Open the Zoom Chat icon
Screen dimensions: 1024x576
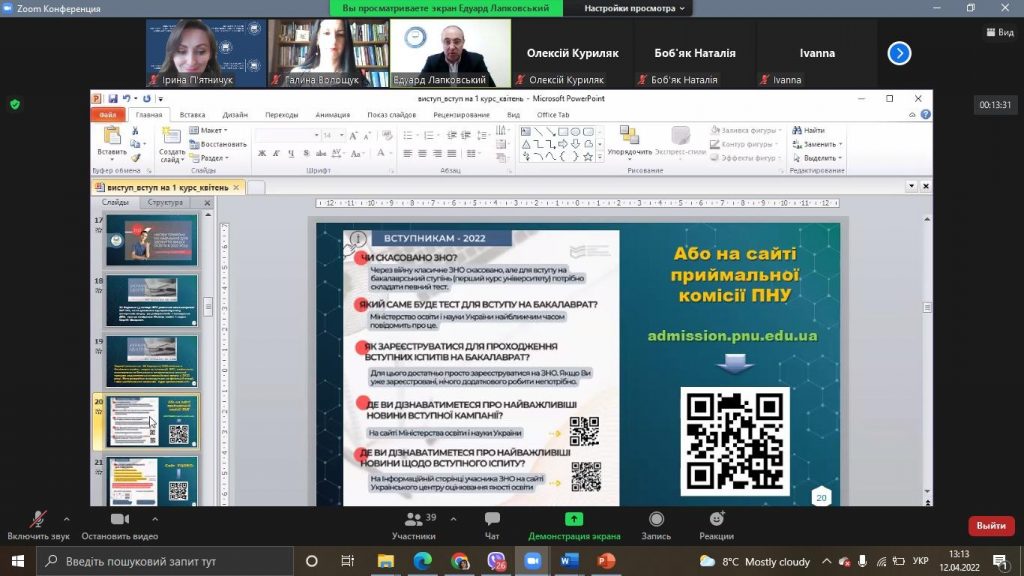492,519
